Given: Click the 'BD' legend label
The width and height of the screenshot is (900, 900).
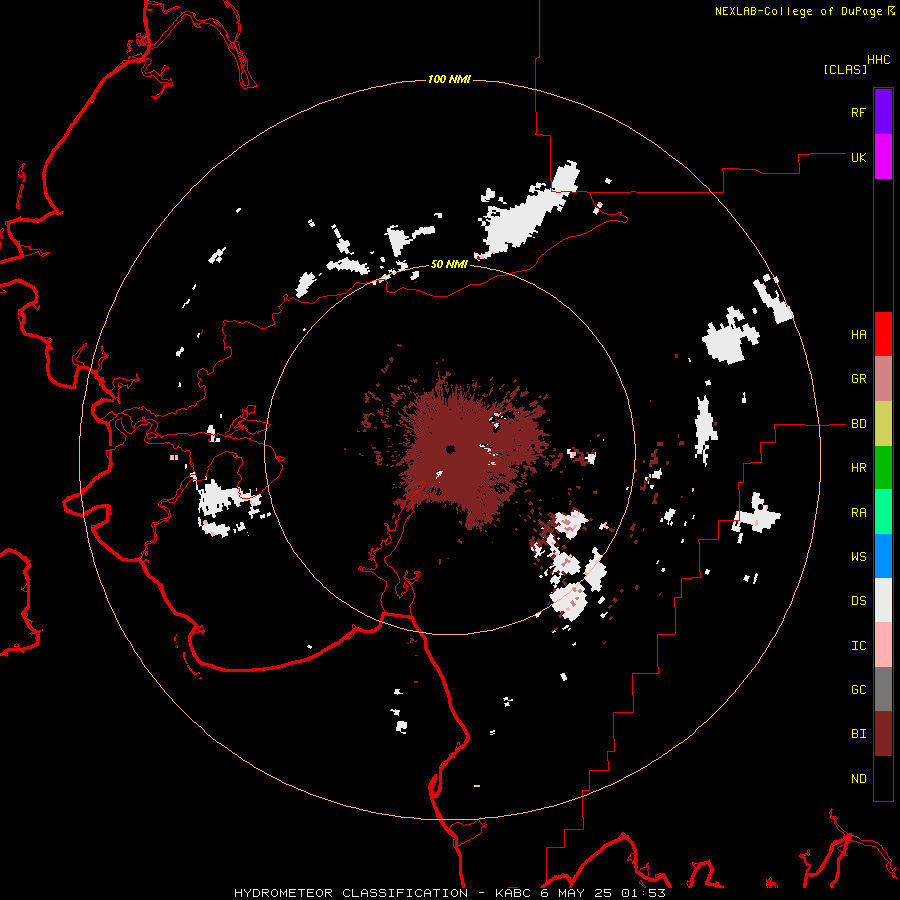Looking at the screenshot, I should (x=858, y=424).
